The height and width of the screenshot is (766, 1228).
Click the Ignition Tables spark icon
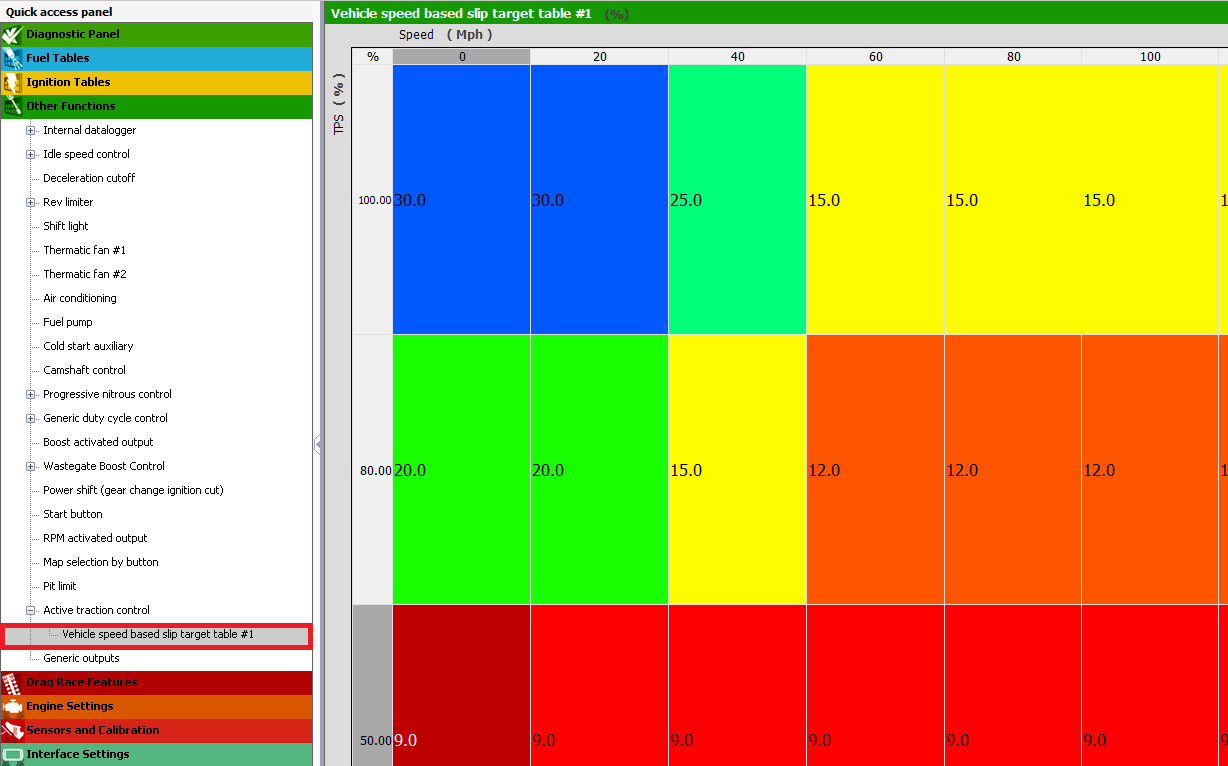(x=12, y=82)
